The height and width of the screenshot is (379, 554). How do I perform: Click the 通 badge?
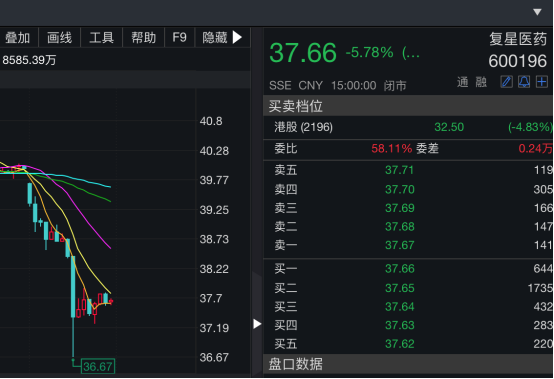462,82
